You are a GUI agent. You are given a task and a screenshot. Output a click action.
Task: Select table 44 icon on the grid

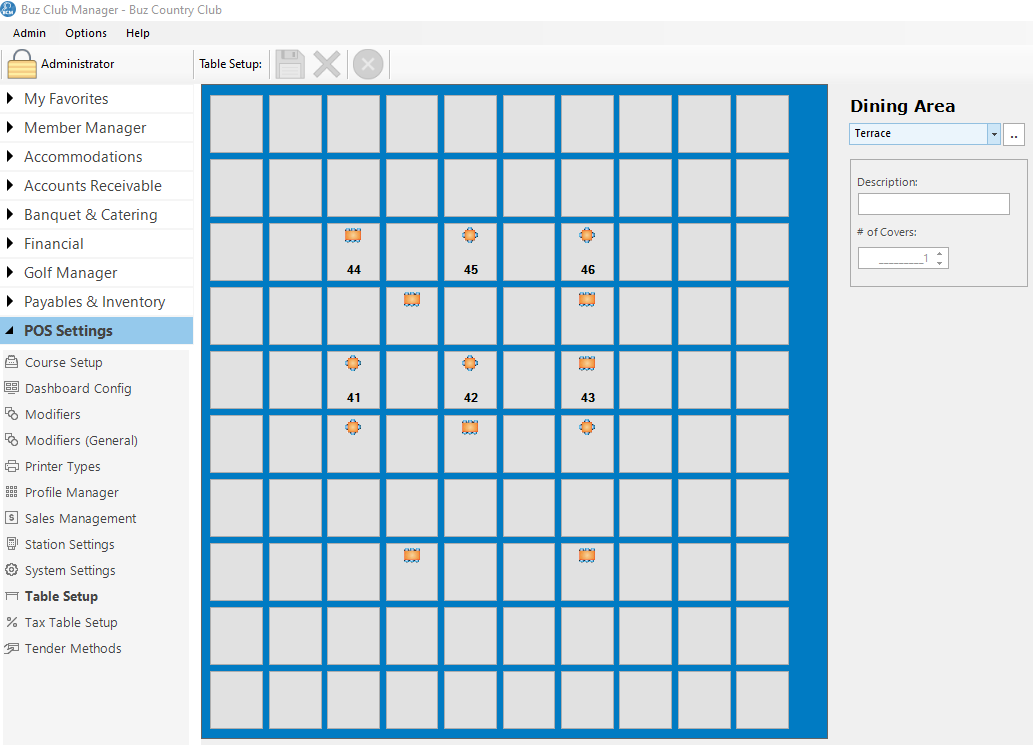(353, 236)
